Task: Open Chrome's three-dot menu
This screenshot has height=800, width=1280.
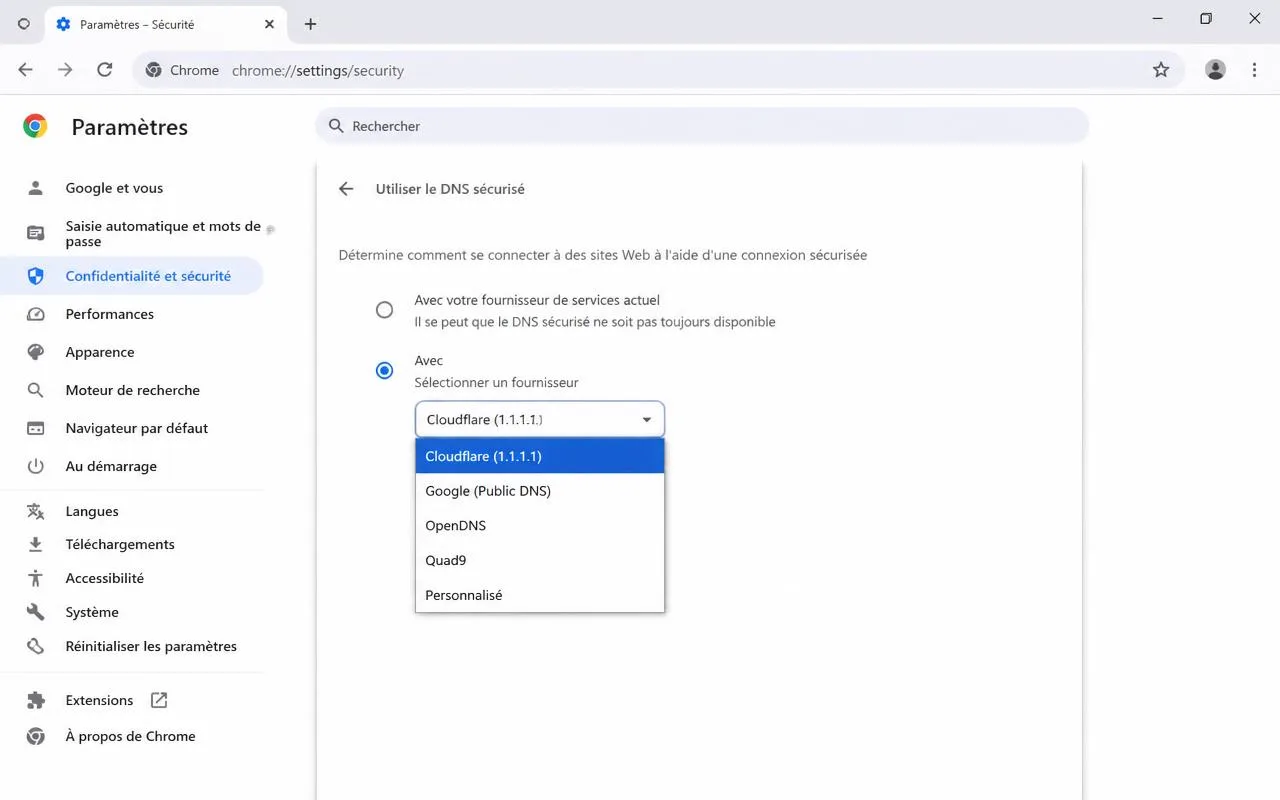Action: (1254, 70)
